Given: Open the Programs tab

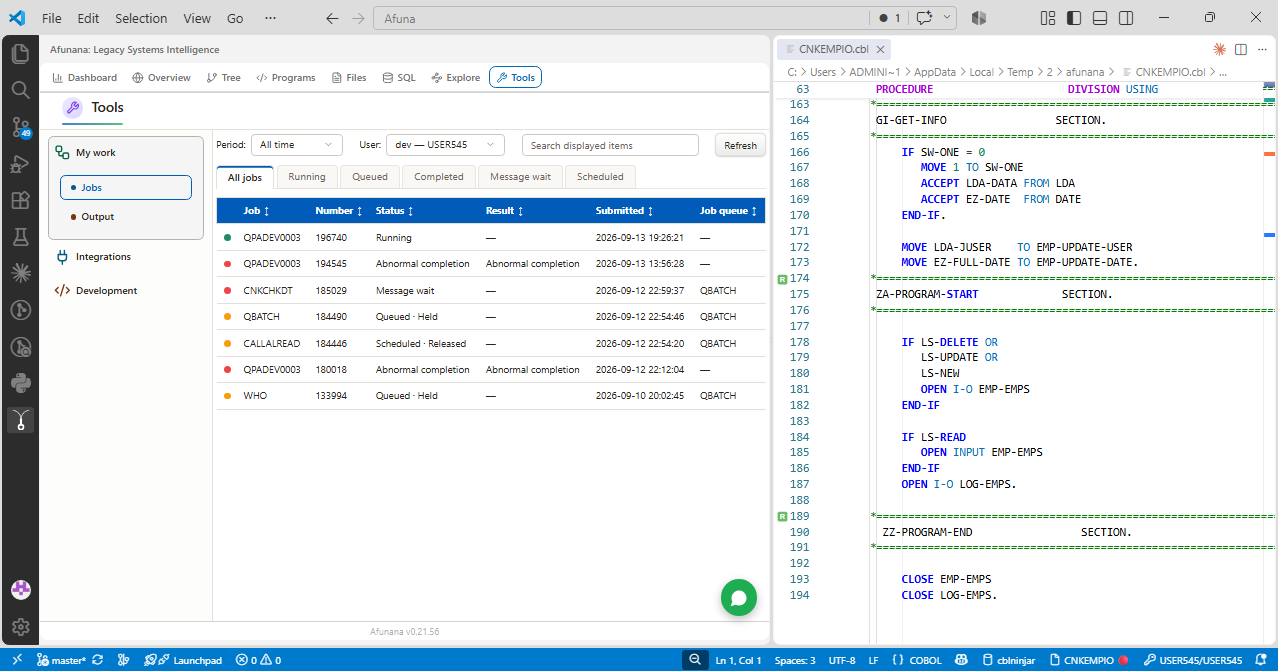Looking at the screenshot, I should (x=286, y=77).
